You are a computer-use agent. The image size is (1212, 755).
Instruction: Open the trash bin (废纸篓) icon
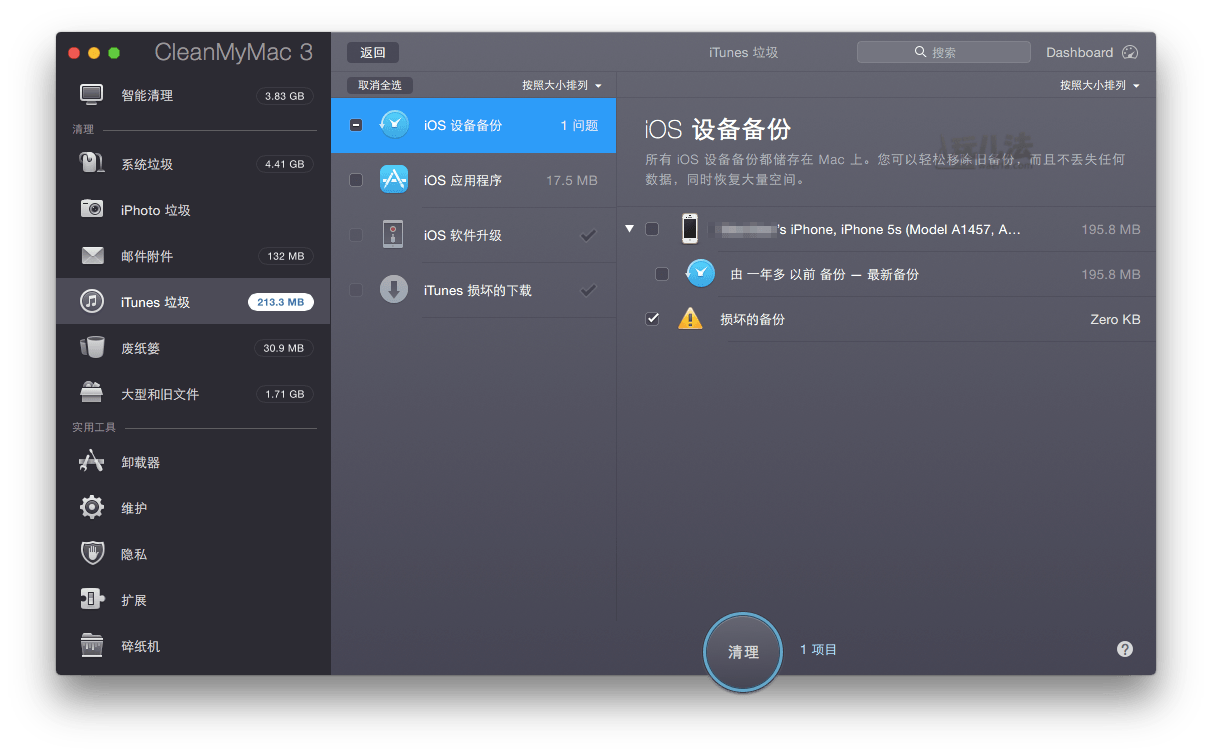tap(92, 347)
